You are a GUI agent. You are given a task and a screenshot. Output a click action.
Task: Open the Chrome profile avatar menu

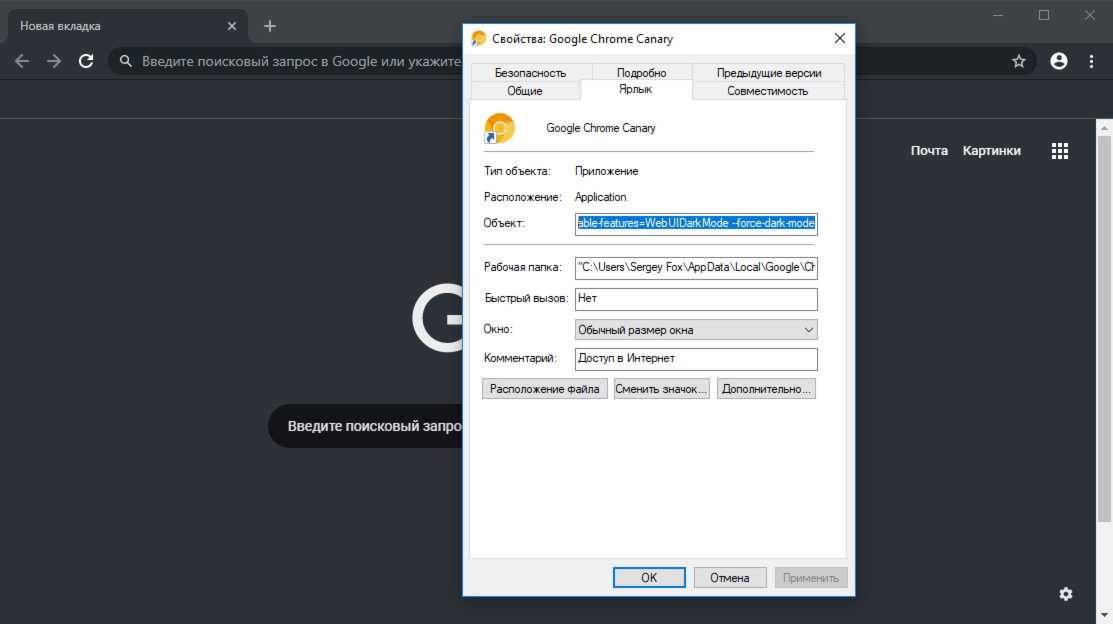1058,61
